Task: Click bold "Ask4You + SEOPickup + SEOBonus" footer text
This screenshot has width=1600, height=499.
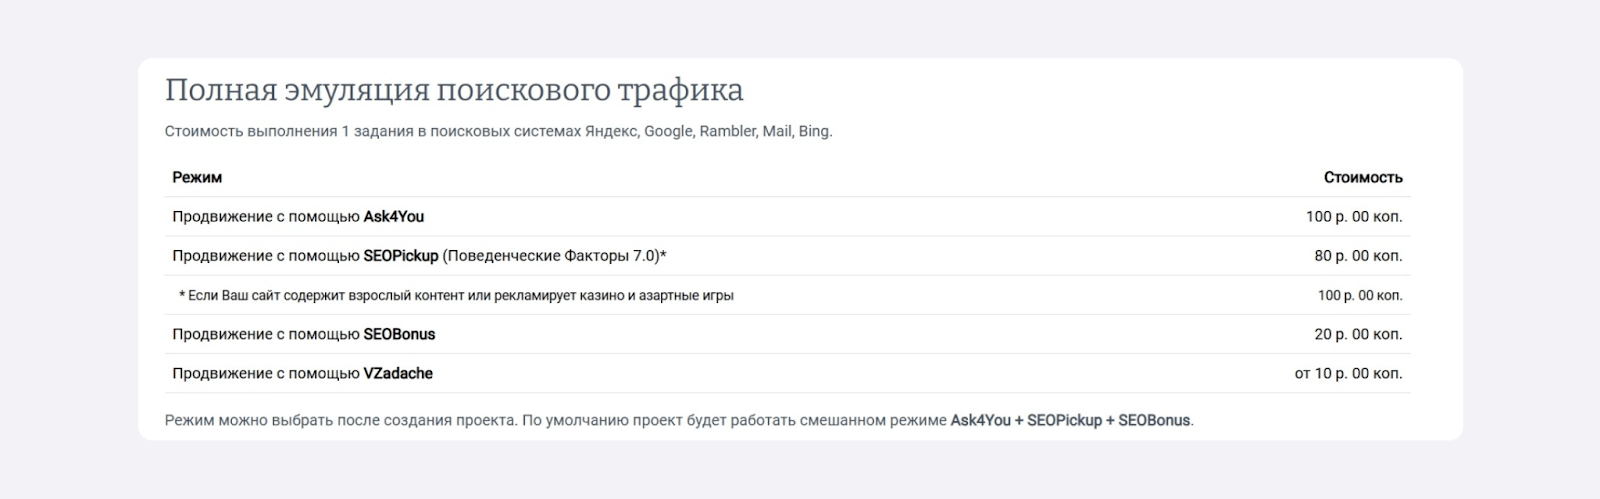Action: pyautogui.click(x=1070, y=420)
